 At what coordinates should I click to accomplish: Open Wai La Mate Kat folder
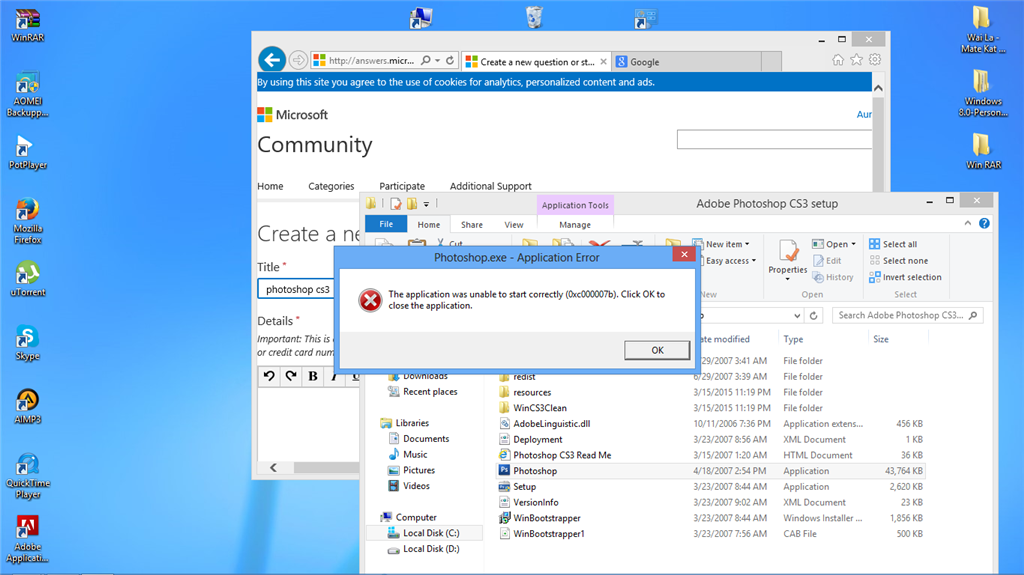(983, 29)
